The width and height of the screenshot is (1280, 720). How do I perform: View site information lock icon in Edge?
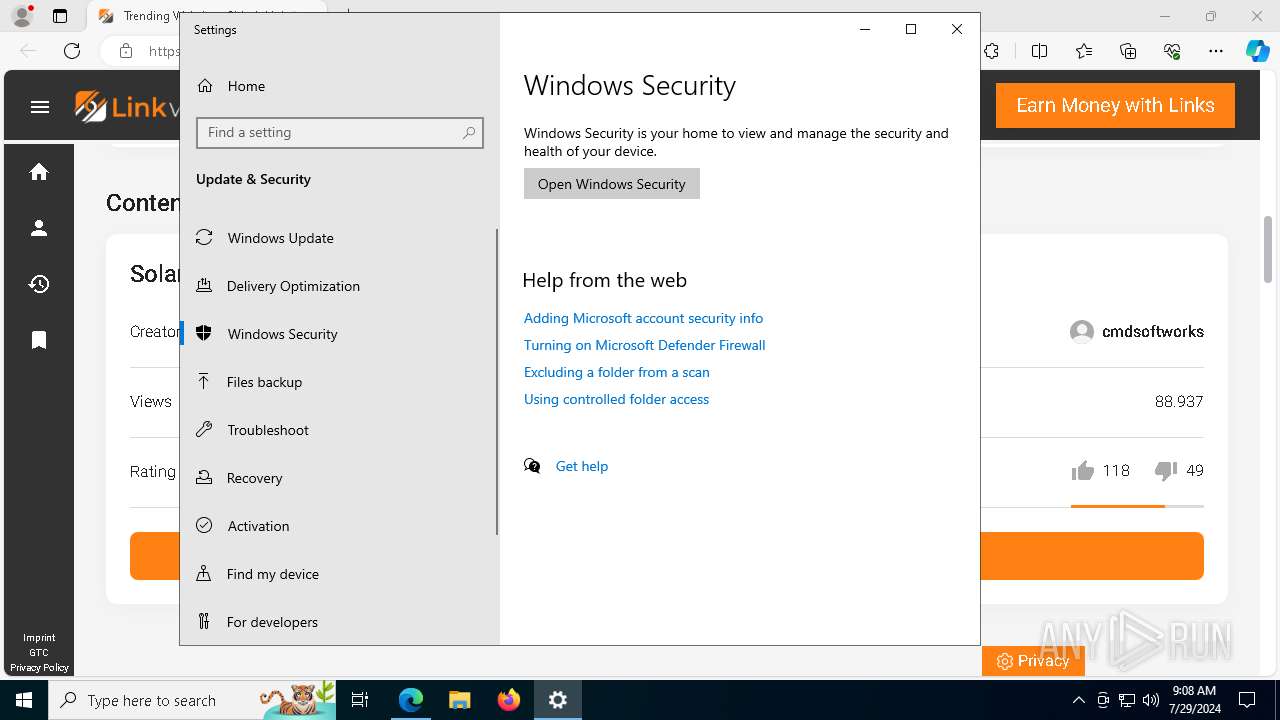coord(126,51)
